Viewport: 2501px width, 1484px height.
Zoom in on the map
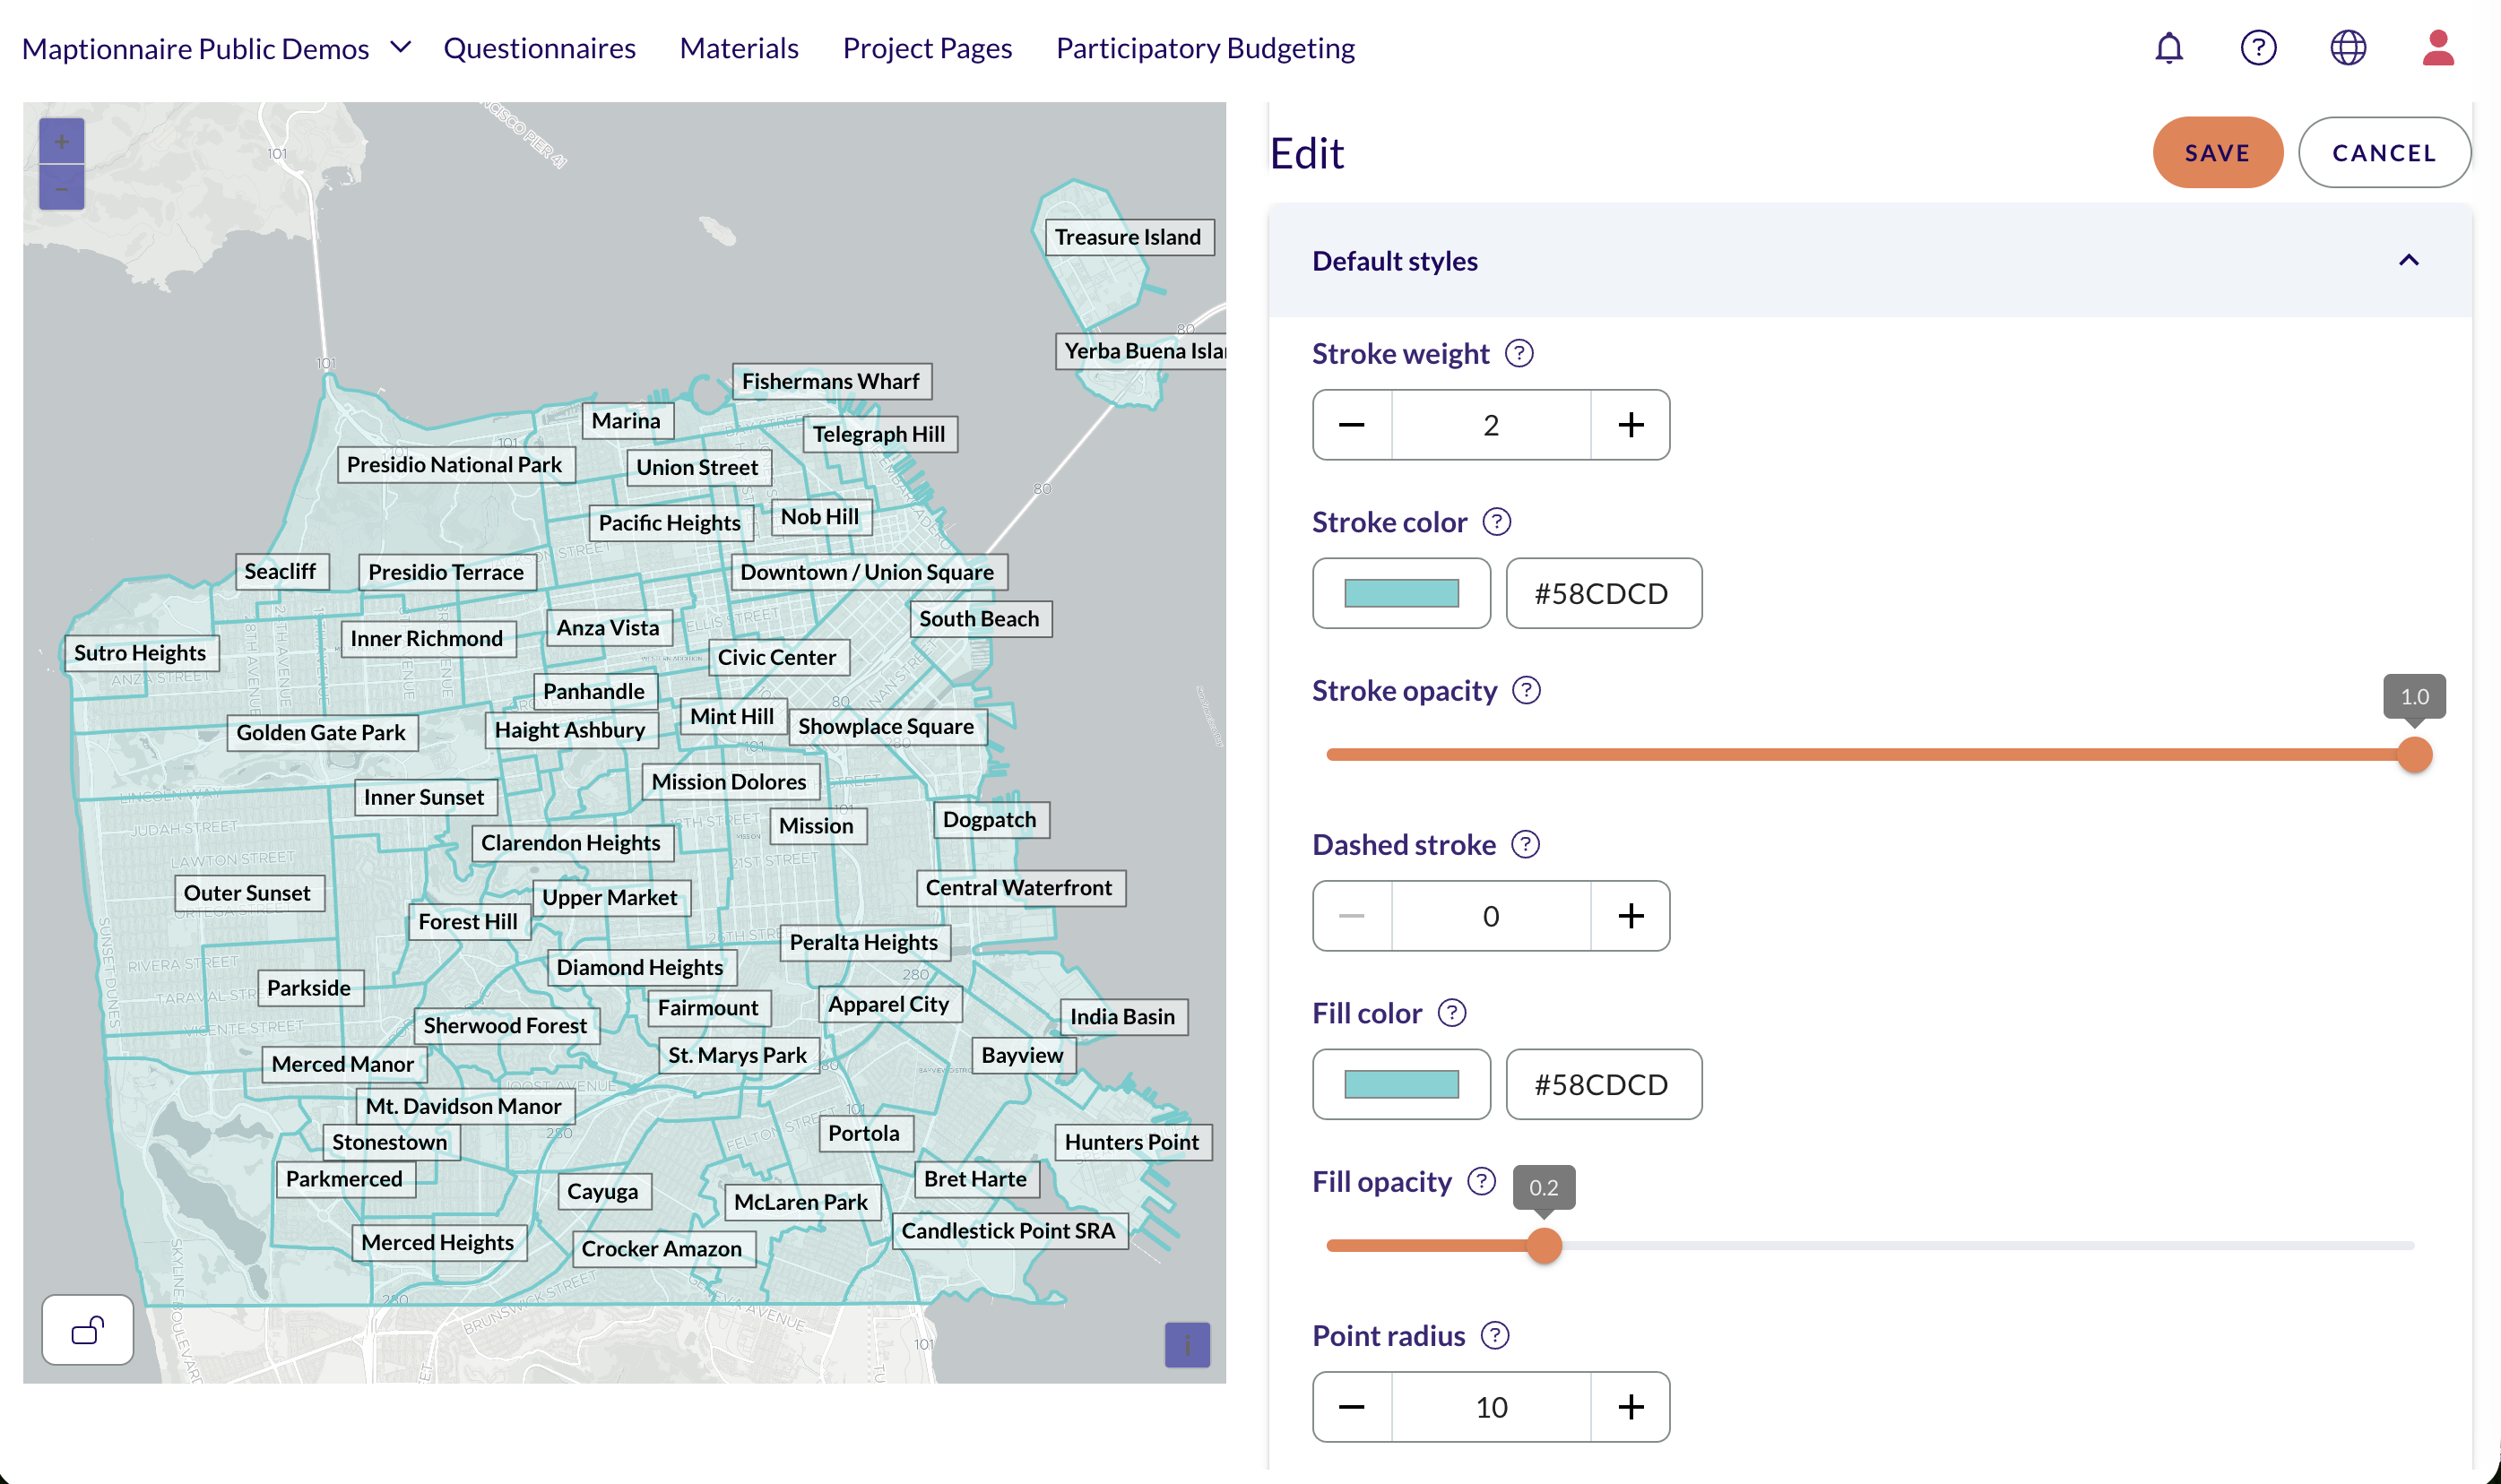(62, 142)
